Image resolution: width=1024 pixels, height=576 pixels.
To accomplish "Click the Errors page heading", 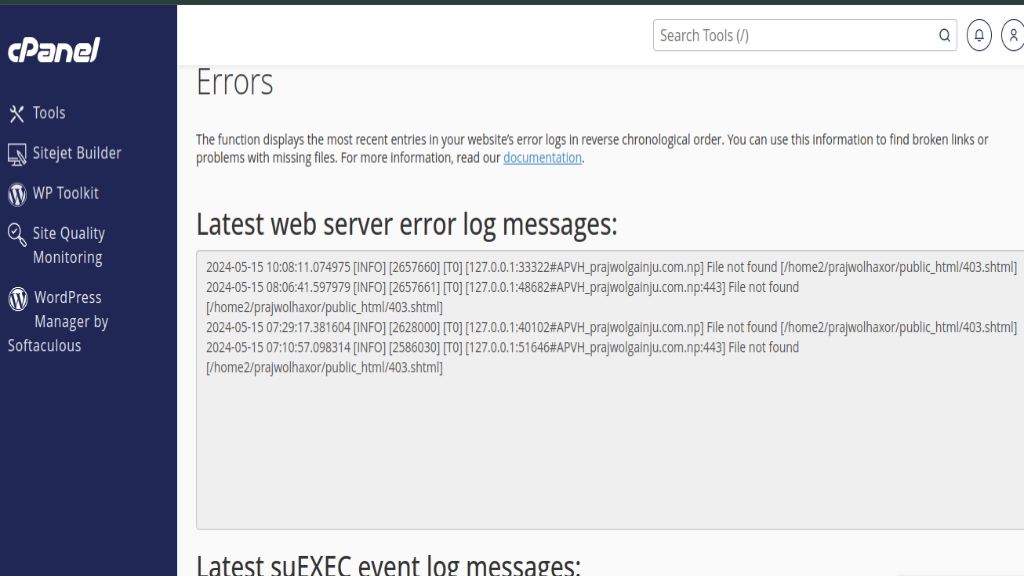I will coord(235,83).
